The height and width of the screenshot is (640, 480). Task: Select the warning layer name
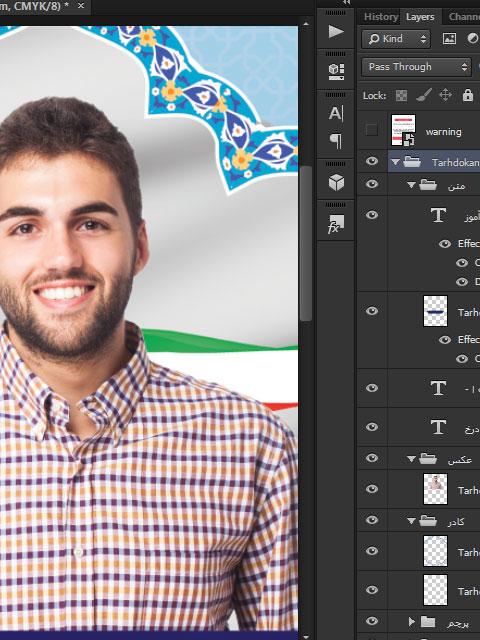coord(444,132)
